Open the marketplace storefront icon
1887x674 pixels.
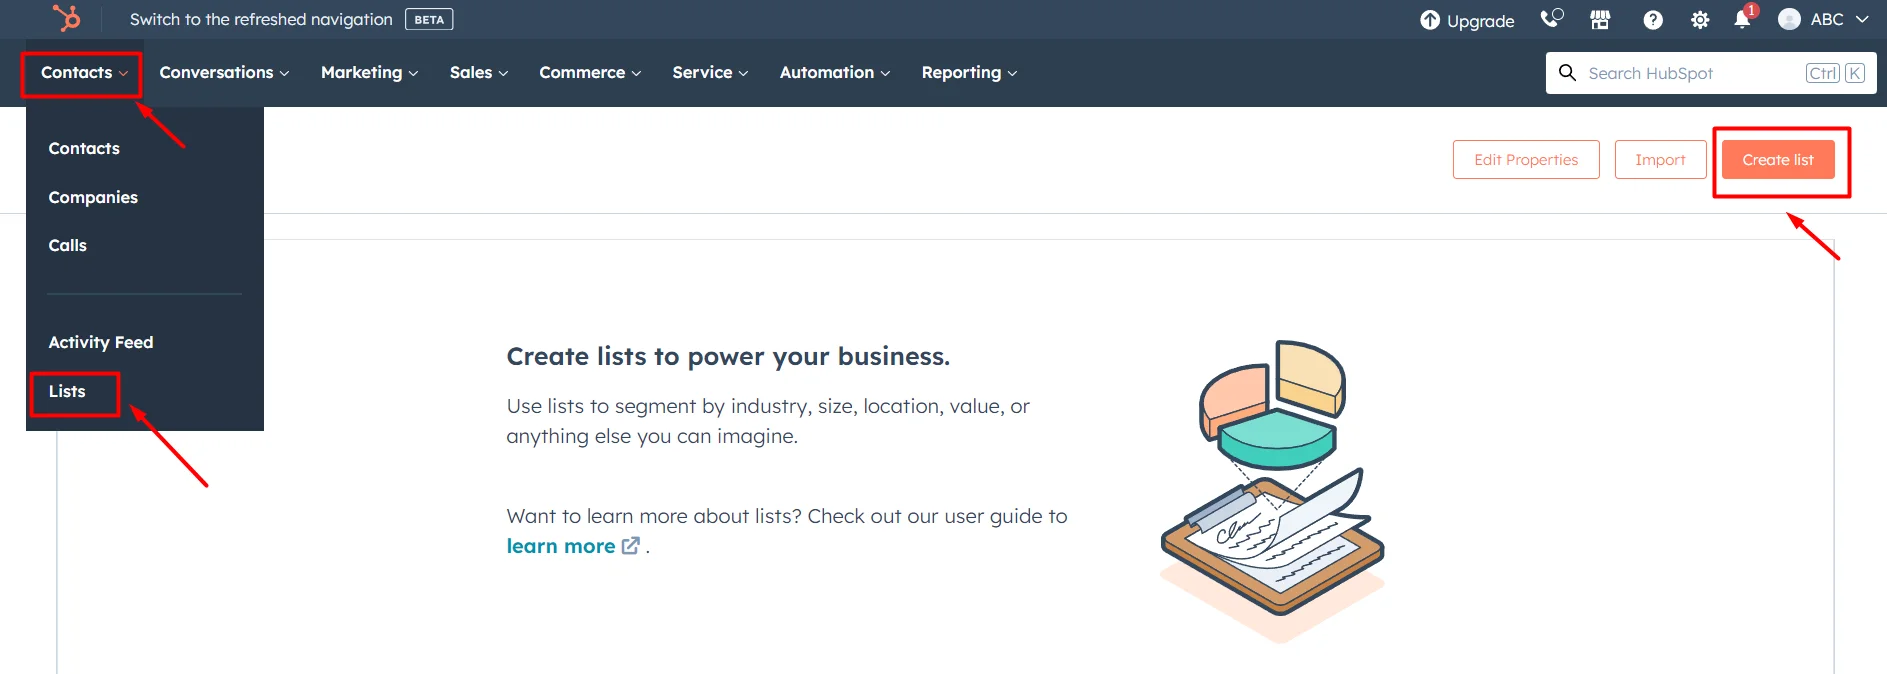coord(1600,20)
